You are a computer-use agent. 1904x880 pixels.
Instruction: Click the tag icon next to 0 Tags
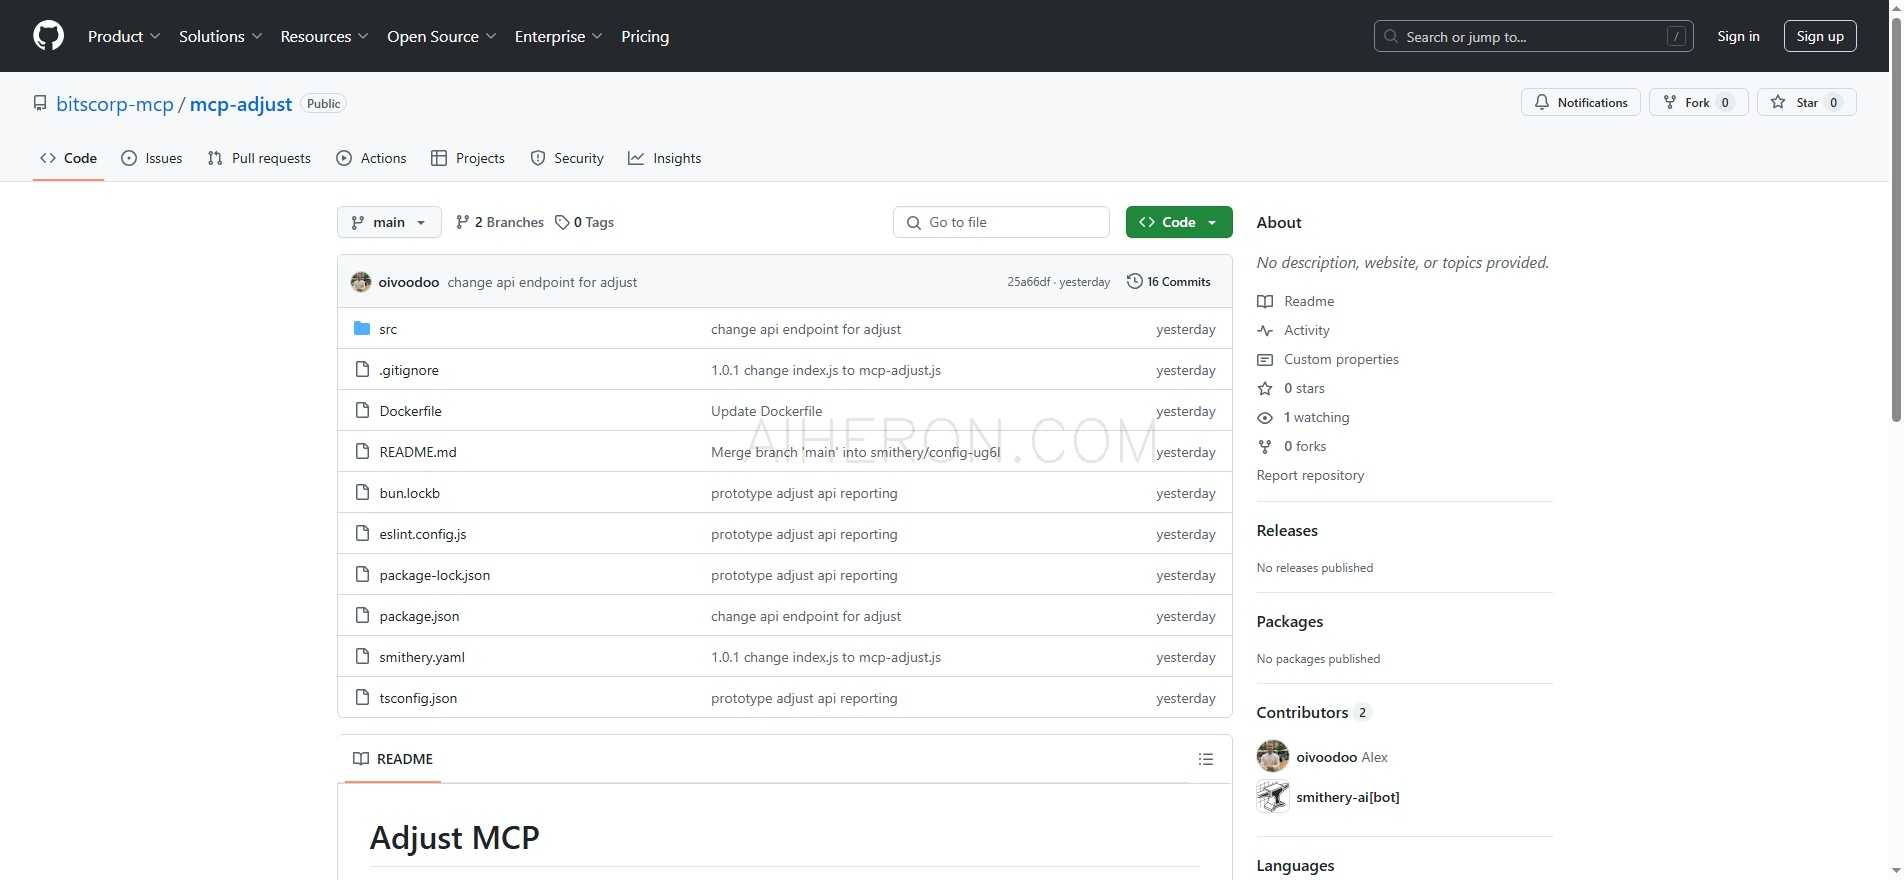click(562, 222)
